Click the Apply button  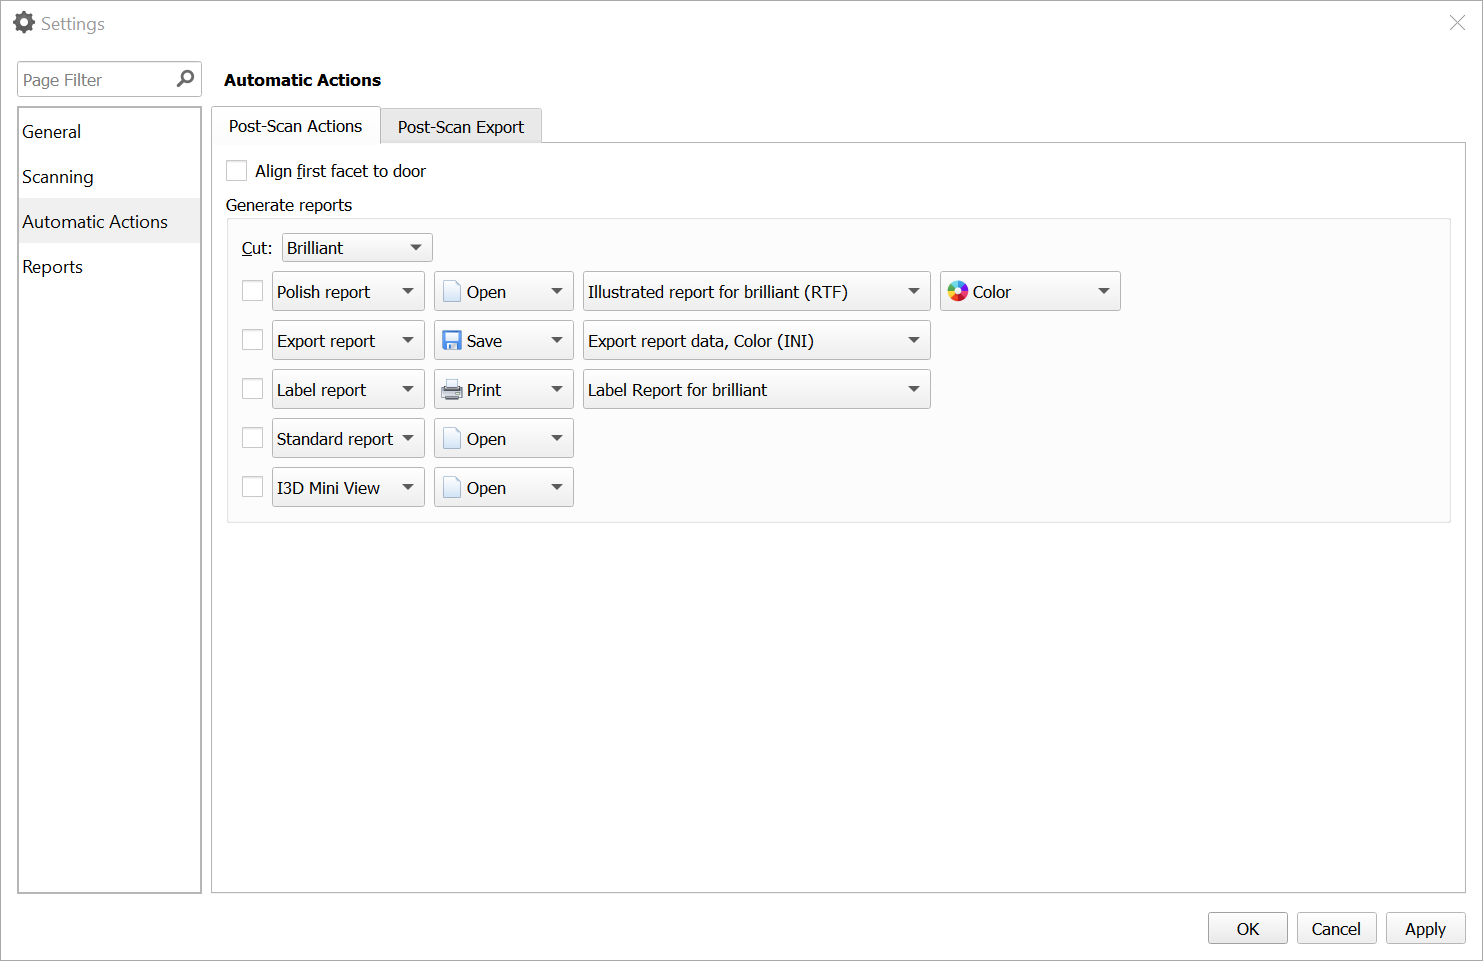(x=1425, y=928)
